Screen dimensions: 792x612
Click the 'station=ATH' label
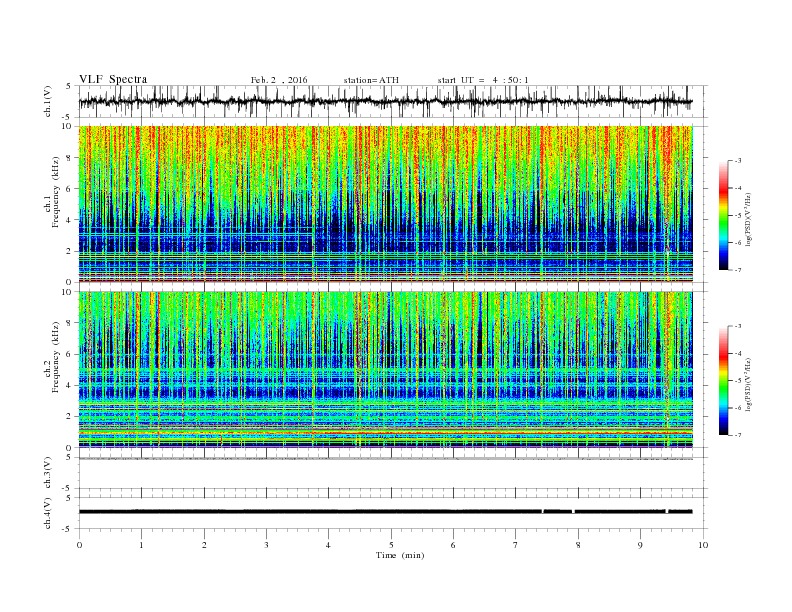[371, 80]
